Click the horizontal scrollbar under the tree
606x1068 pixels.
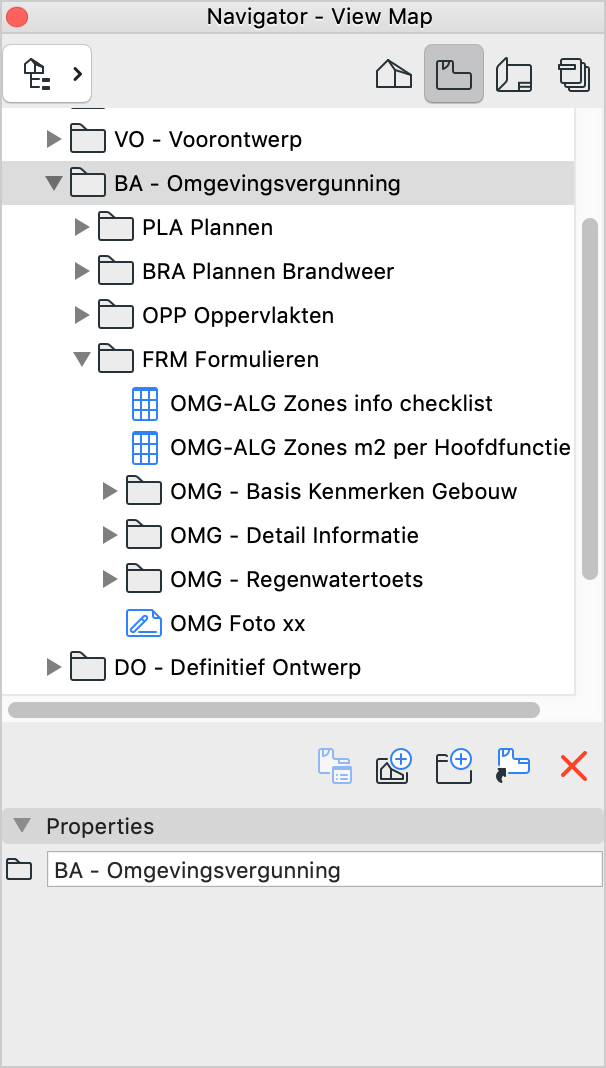274,710
